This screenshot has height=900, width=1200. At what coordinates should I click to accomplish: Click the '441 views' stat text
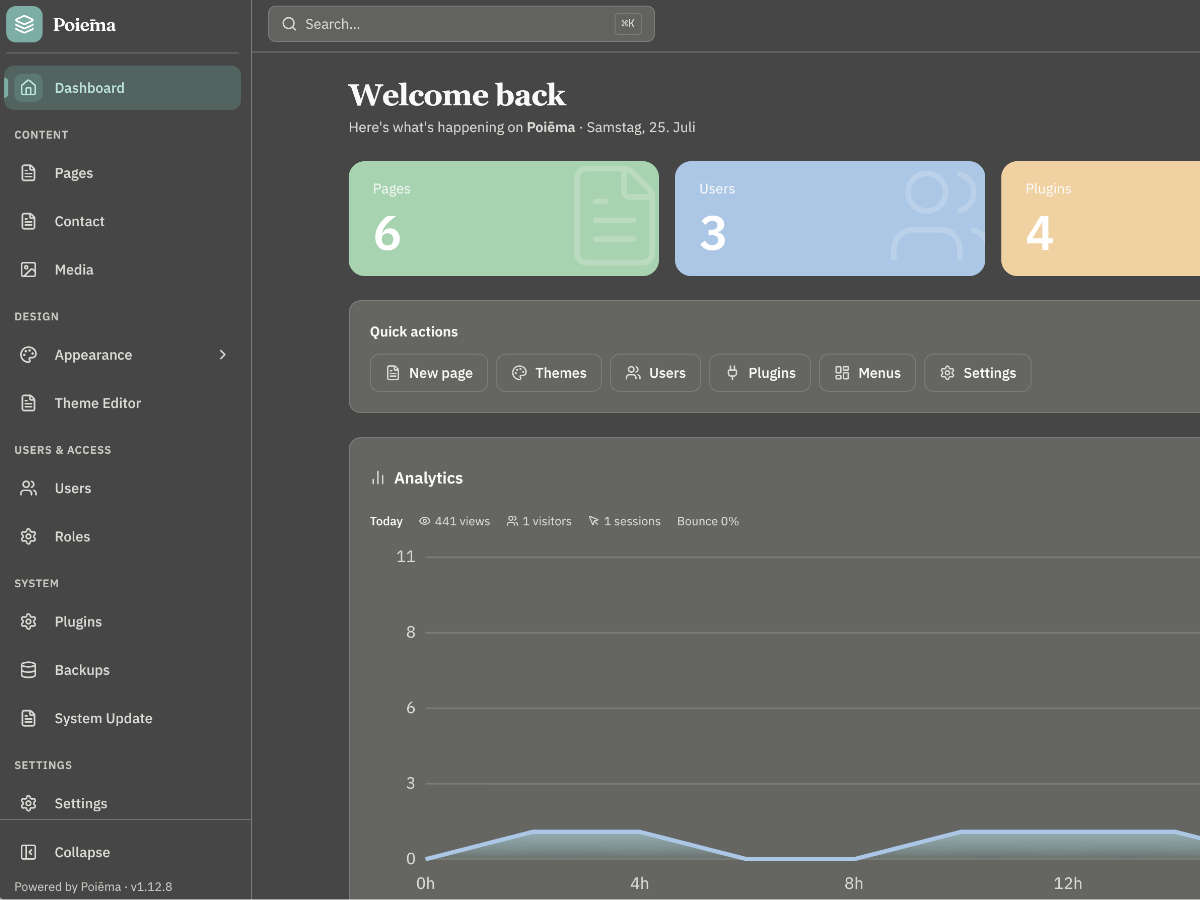click(x=462, y=521)
